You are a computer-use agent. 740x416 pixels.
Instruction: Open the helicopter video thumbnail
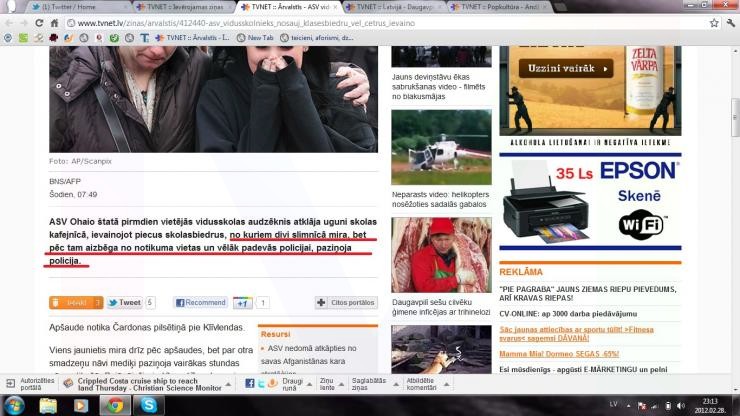[x=440, y=148]
